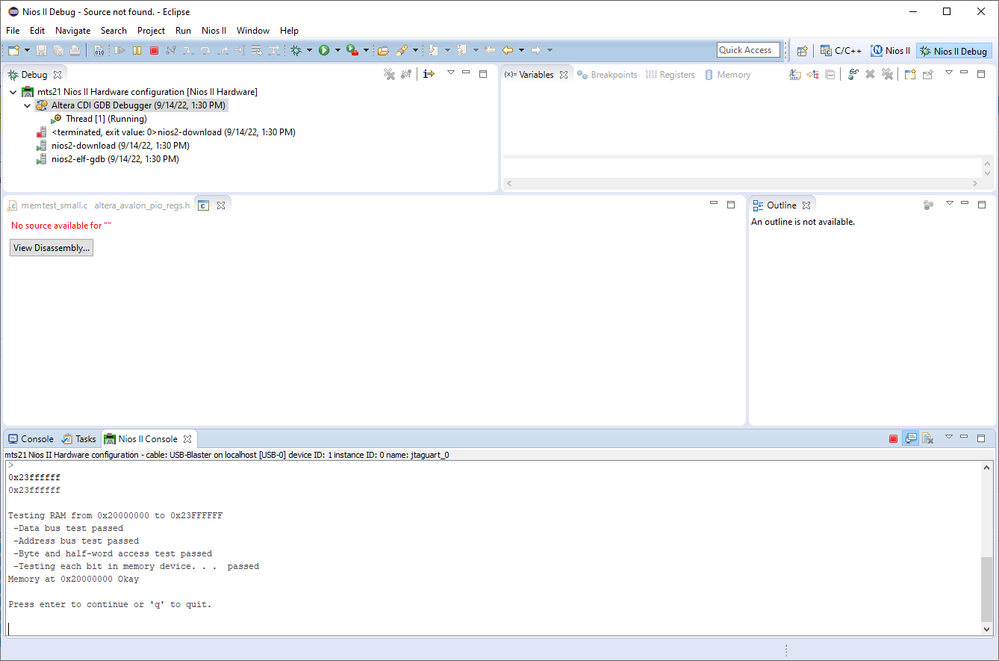Maximize the Nios II Console view
The height and width of the screenshot is (661, 999).
tap(981, 439)
